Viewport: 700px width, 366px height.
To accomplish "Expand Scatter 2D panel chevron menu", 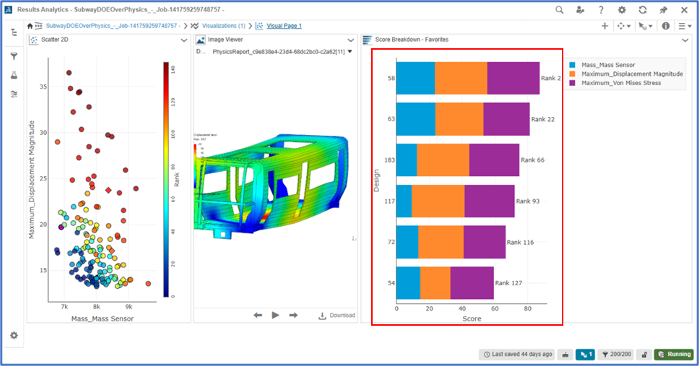I will click(183, 40).
